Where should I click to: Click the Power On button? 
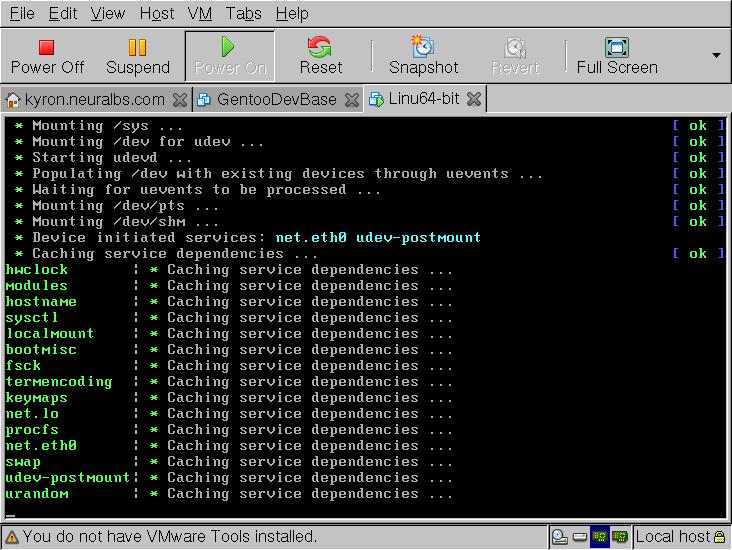[x=229, y=56]
